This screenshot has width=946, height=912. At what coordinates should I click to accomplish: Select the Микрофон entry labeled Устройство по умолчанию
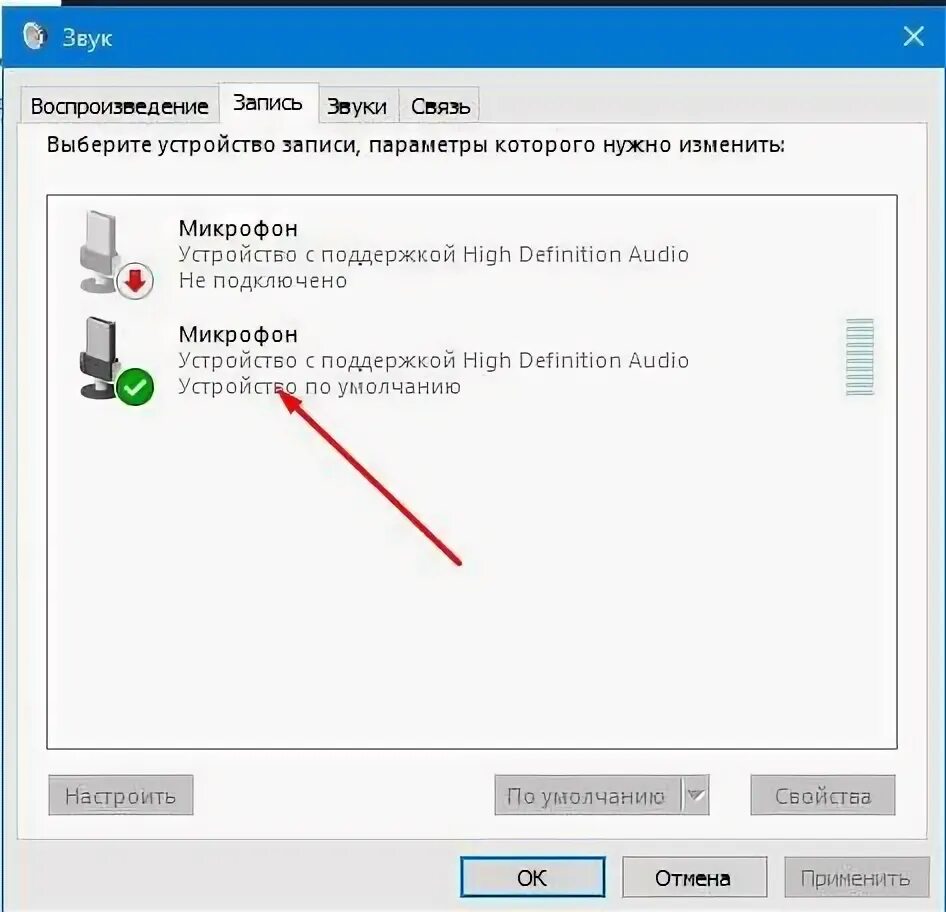[472, 360]
